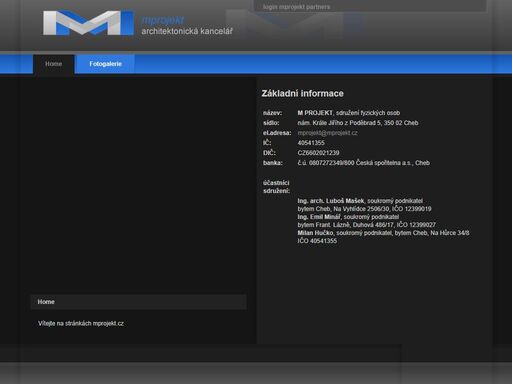Image resolution: width=512 pixels, height=384 pixels.
Task: Click the el.adresa: label
Action: [x=277, y=133]
